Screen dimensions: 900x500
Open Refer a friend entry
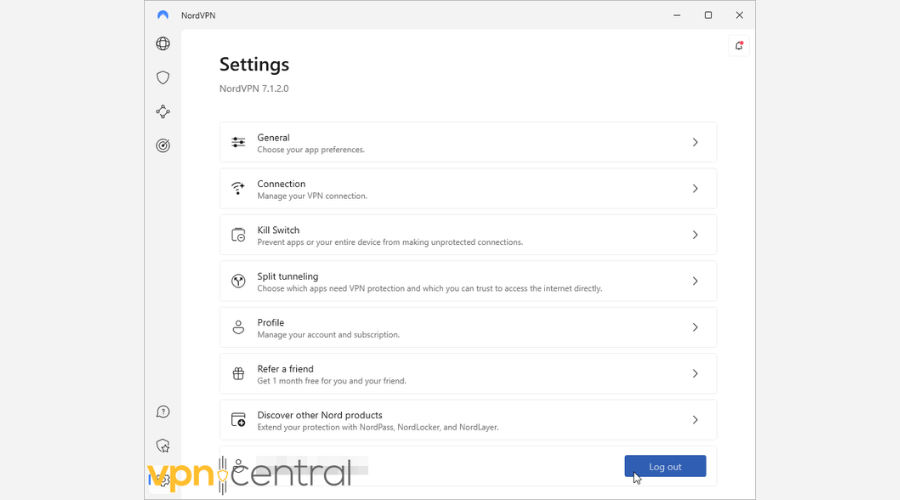tap(468, 374)
